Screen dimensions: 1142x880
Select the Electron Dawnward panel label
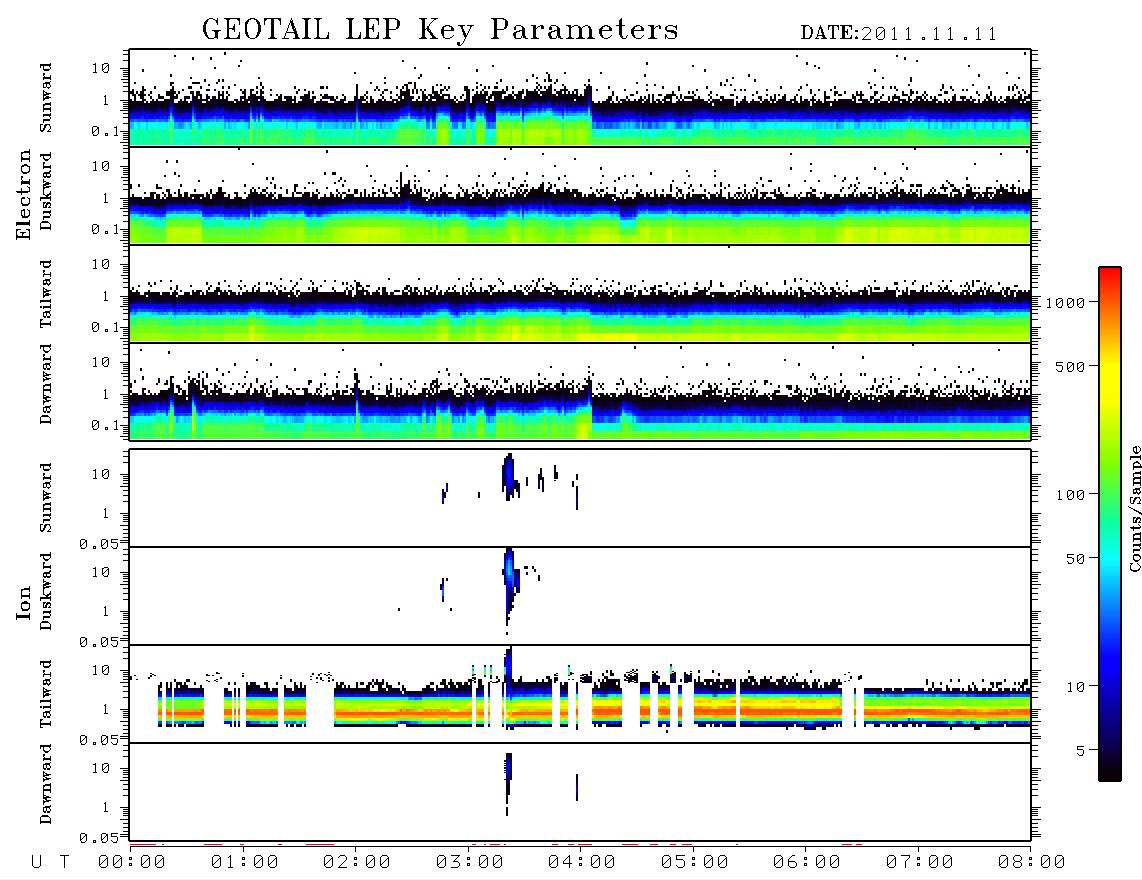pyautogui.click(x=46, y=384)
